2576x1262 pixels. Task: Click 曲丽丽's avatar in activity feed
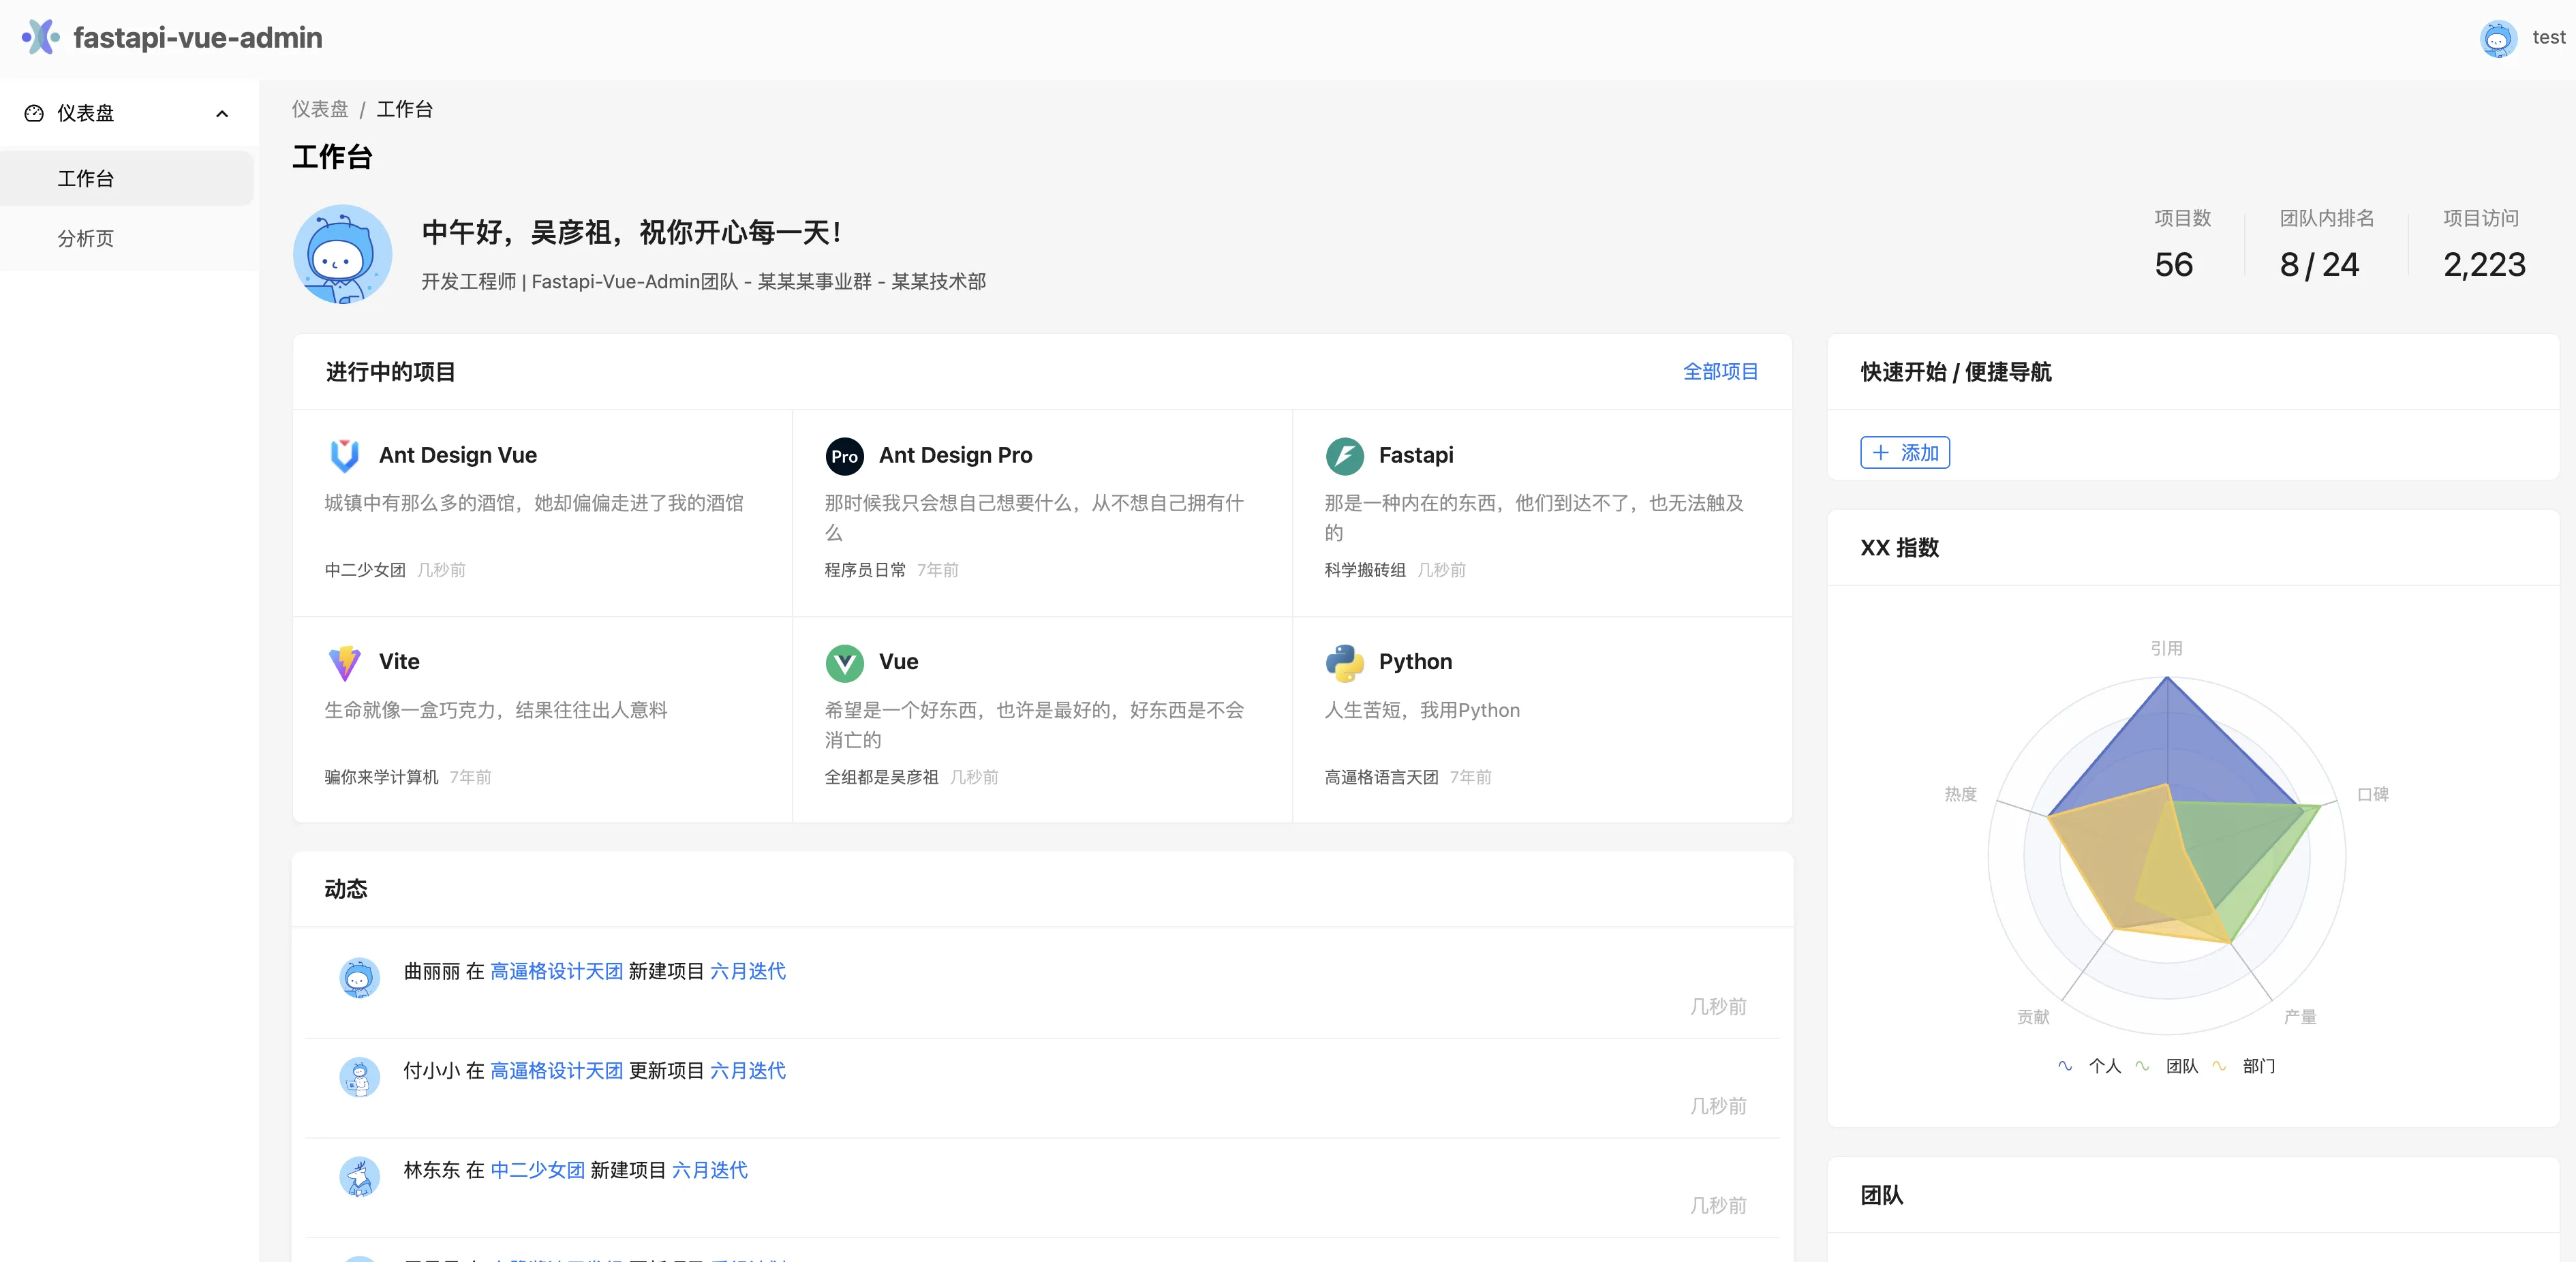[359, 977]
